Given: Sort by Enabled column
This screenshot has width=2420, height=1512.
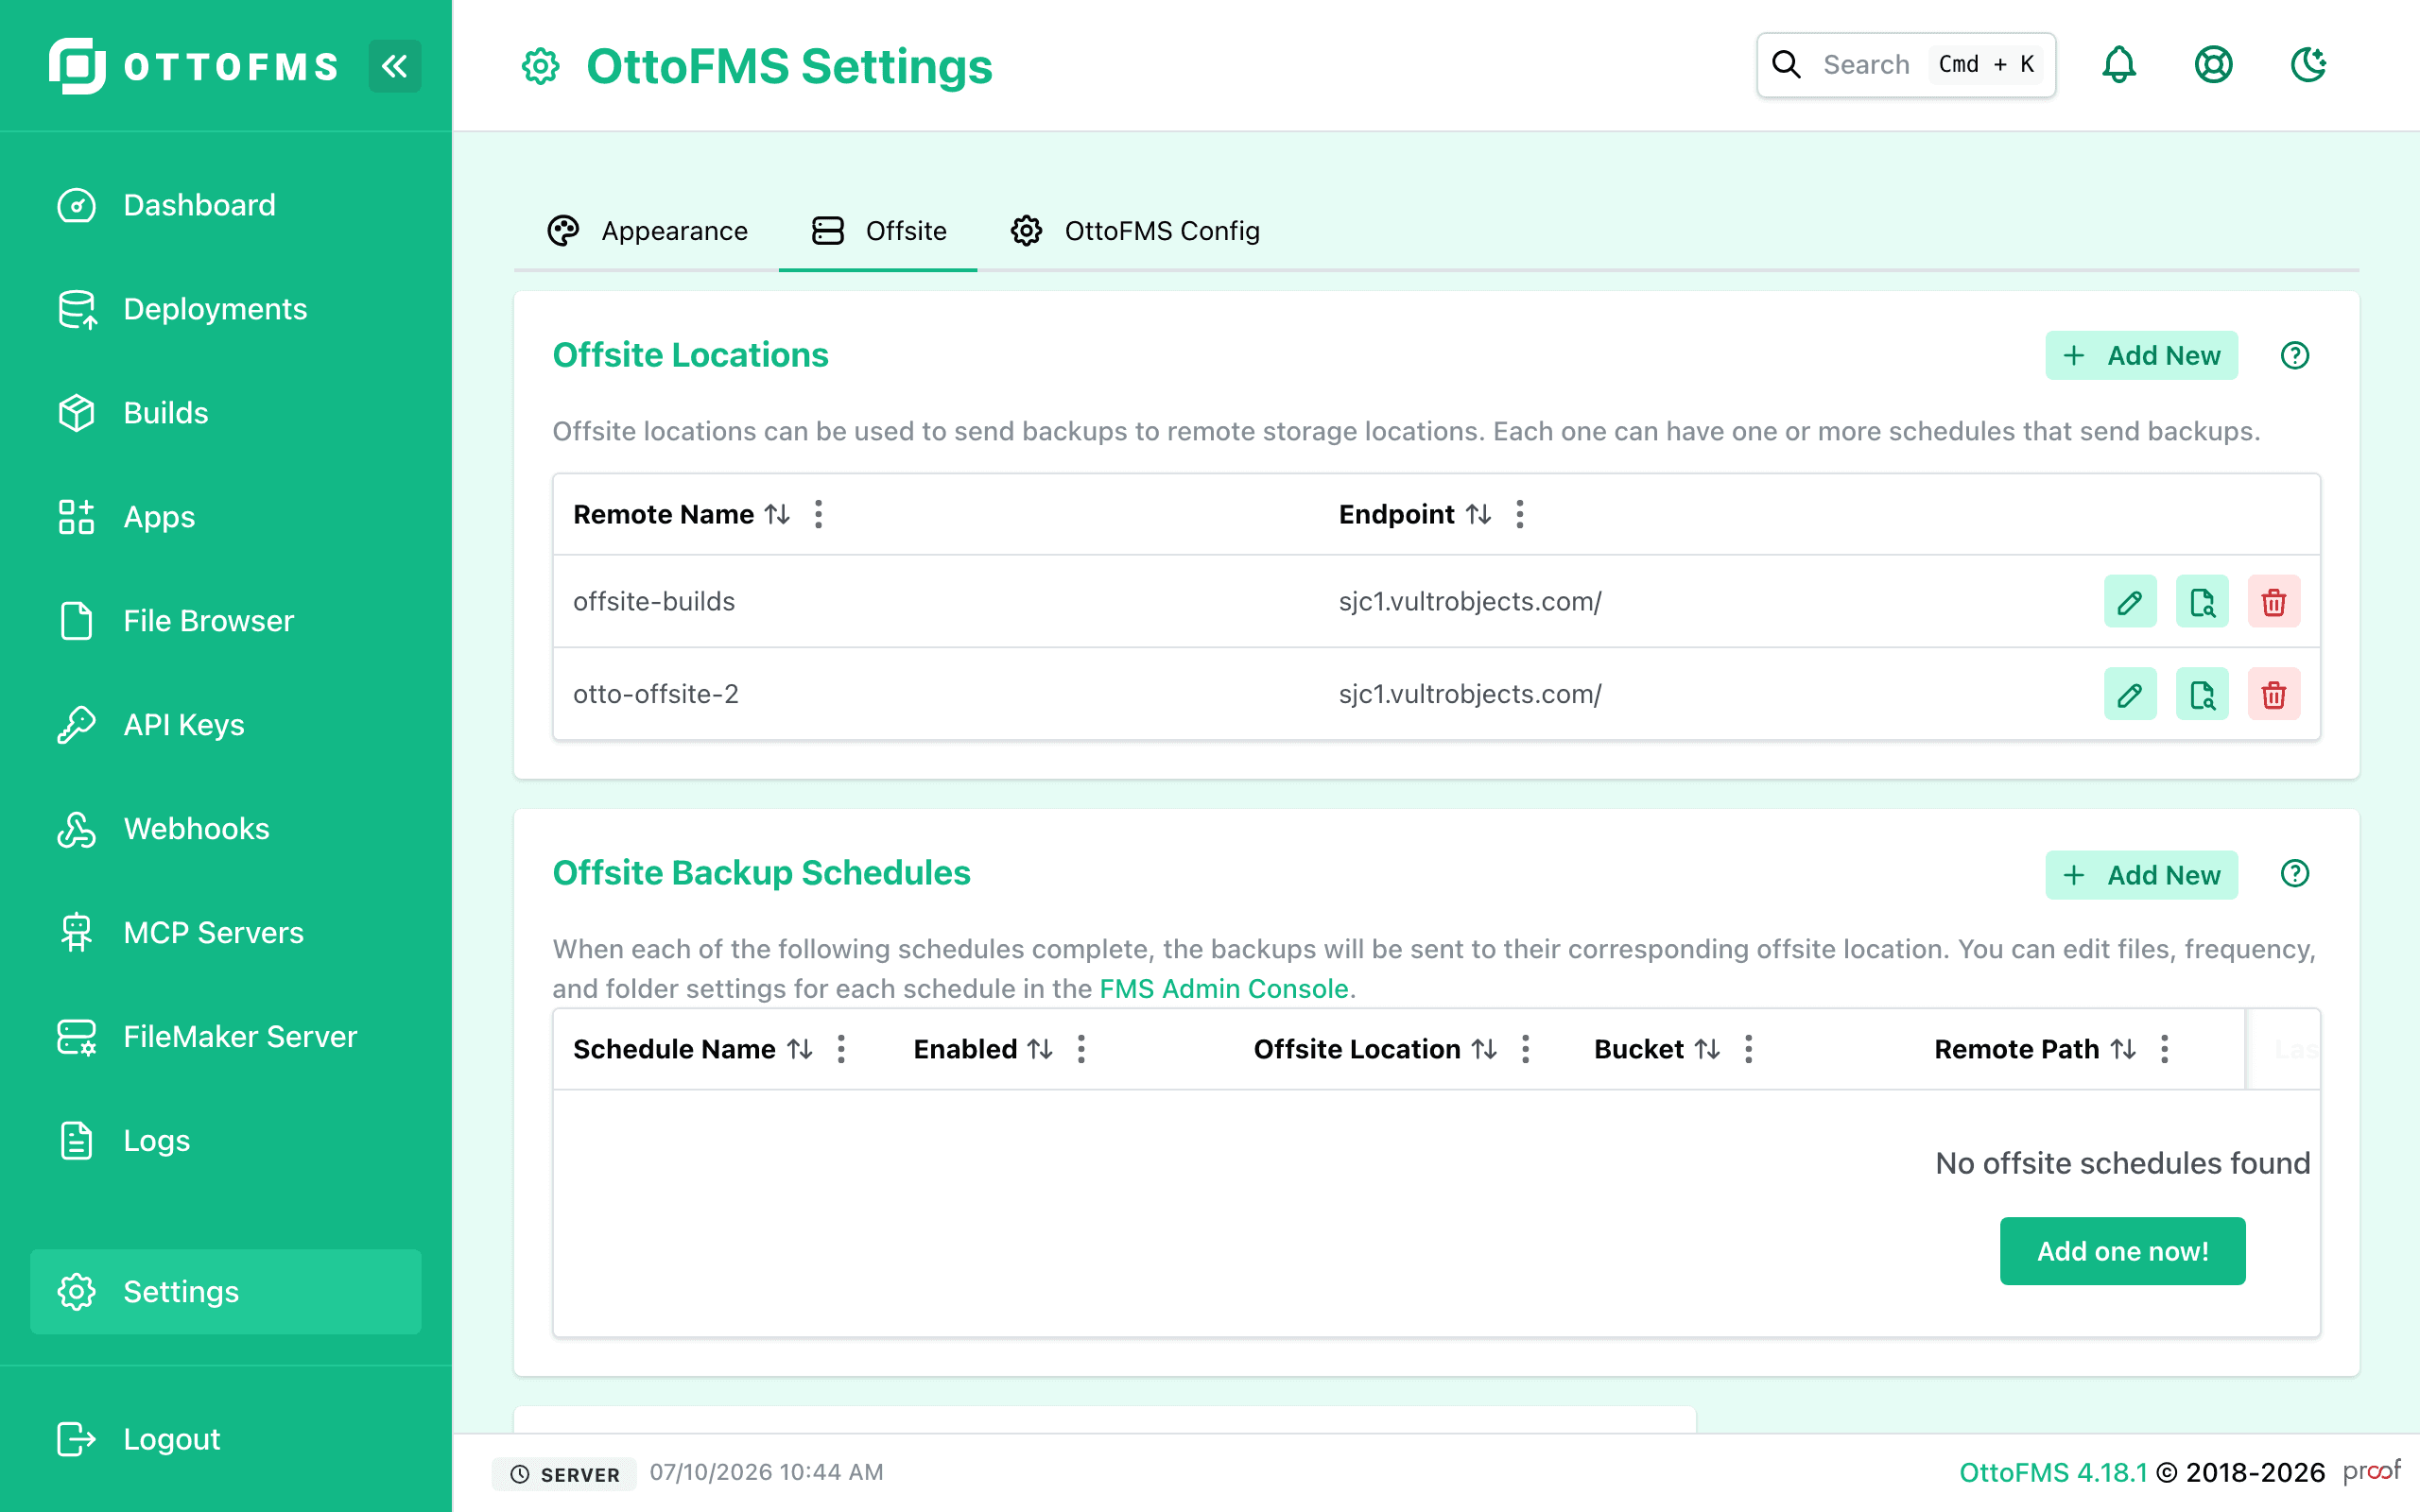Looking at the screenshot, I should pos(1040,1049).
